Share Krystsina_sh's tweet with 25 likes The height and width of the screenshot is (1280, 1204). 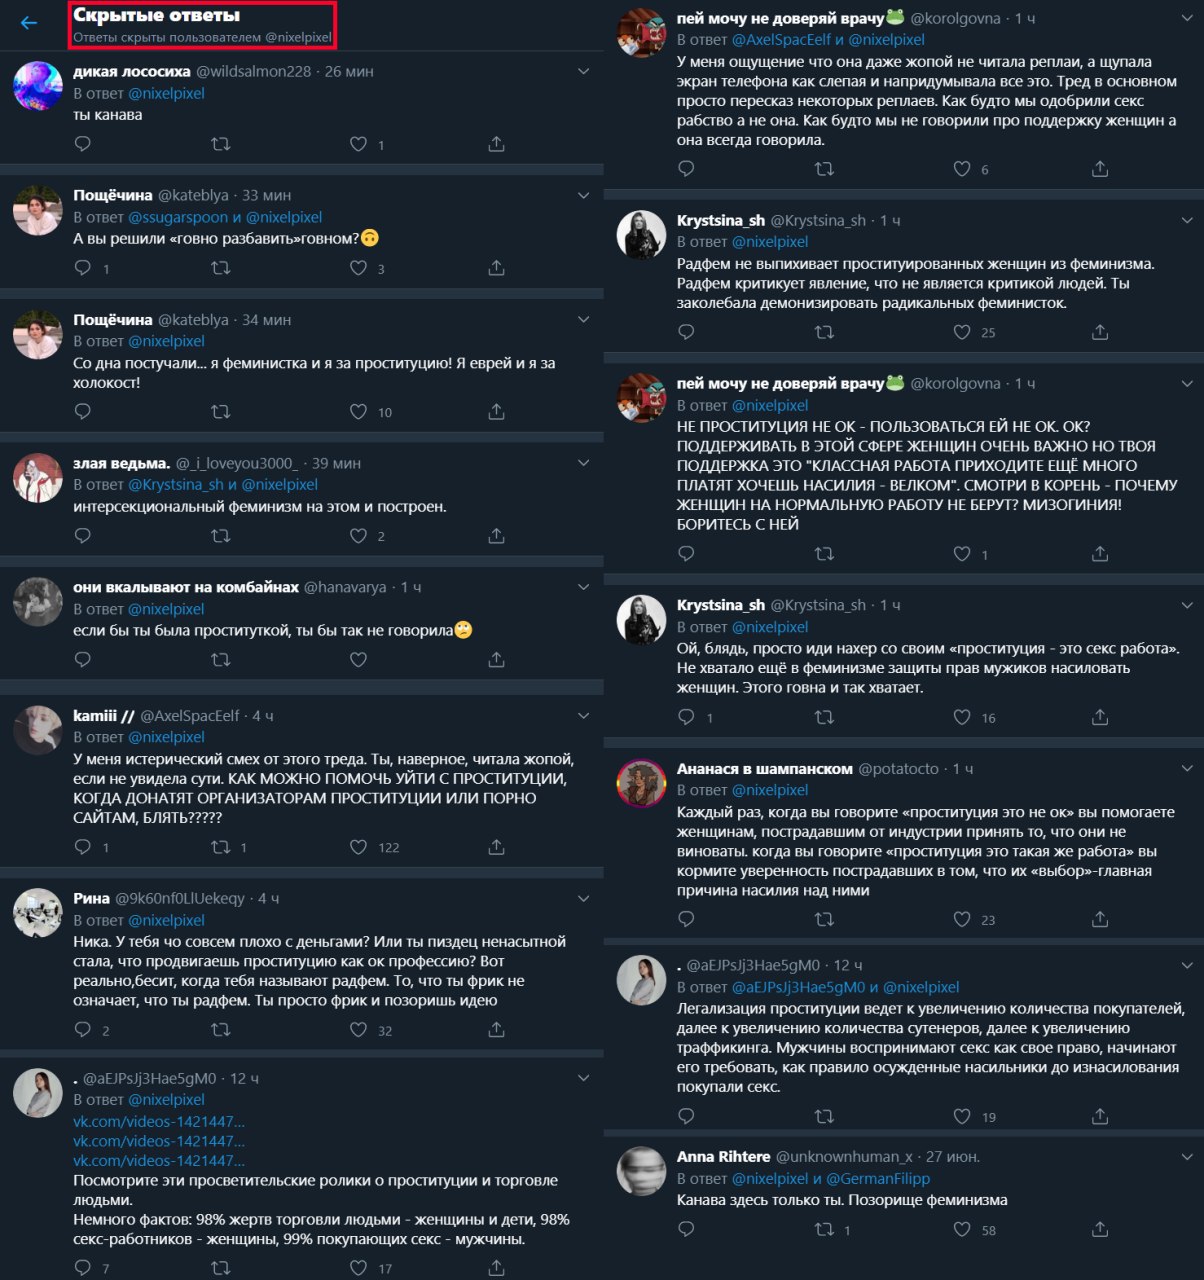1100,332
